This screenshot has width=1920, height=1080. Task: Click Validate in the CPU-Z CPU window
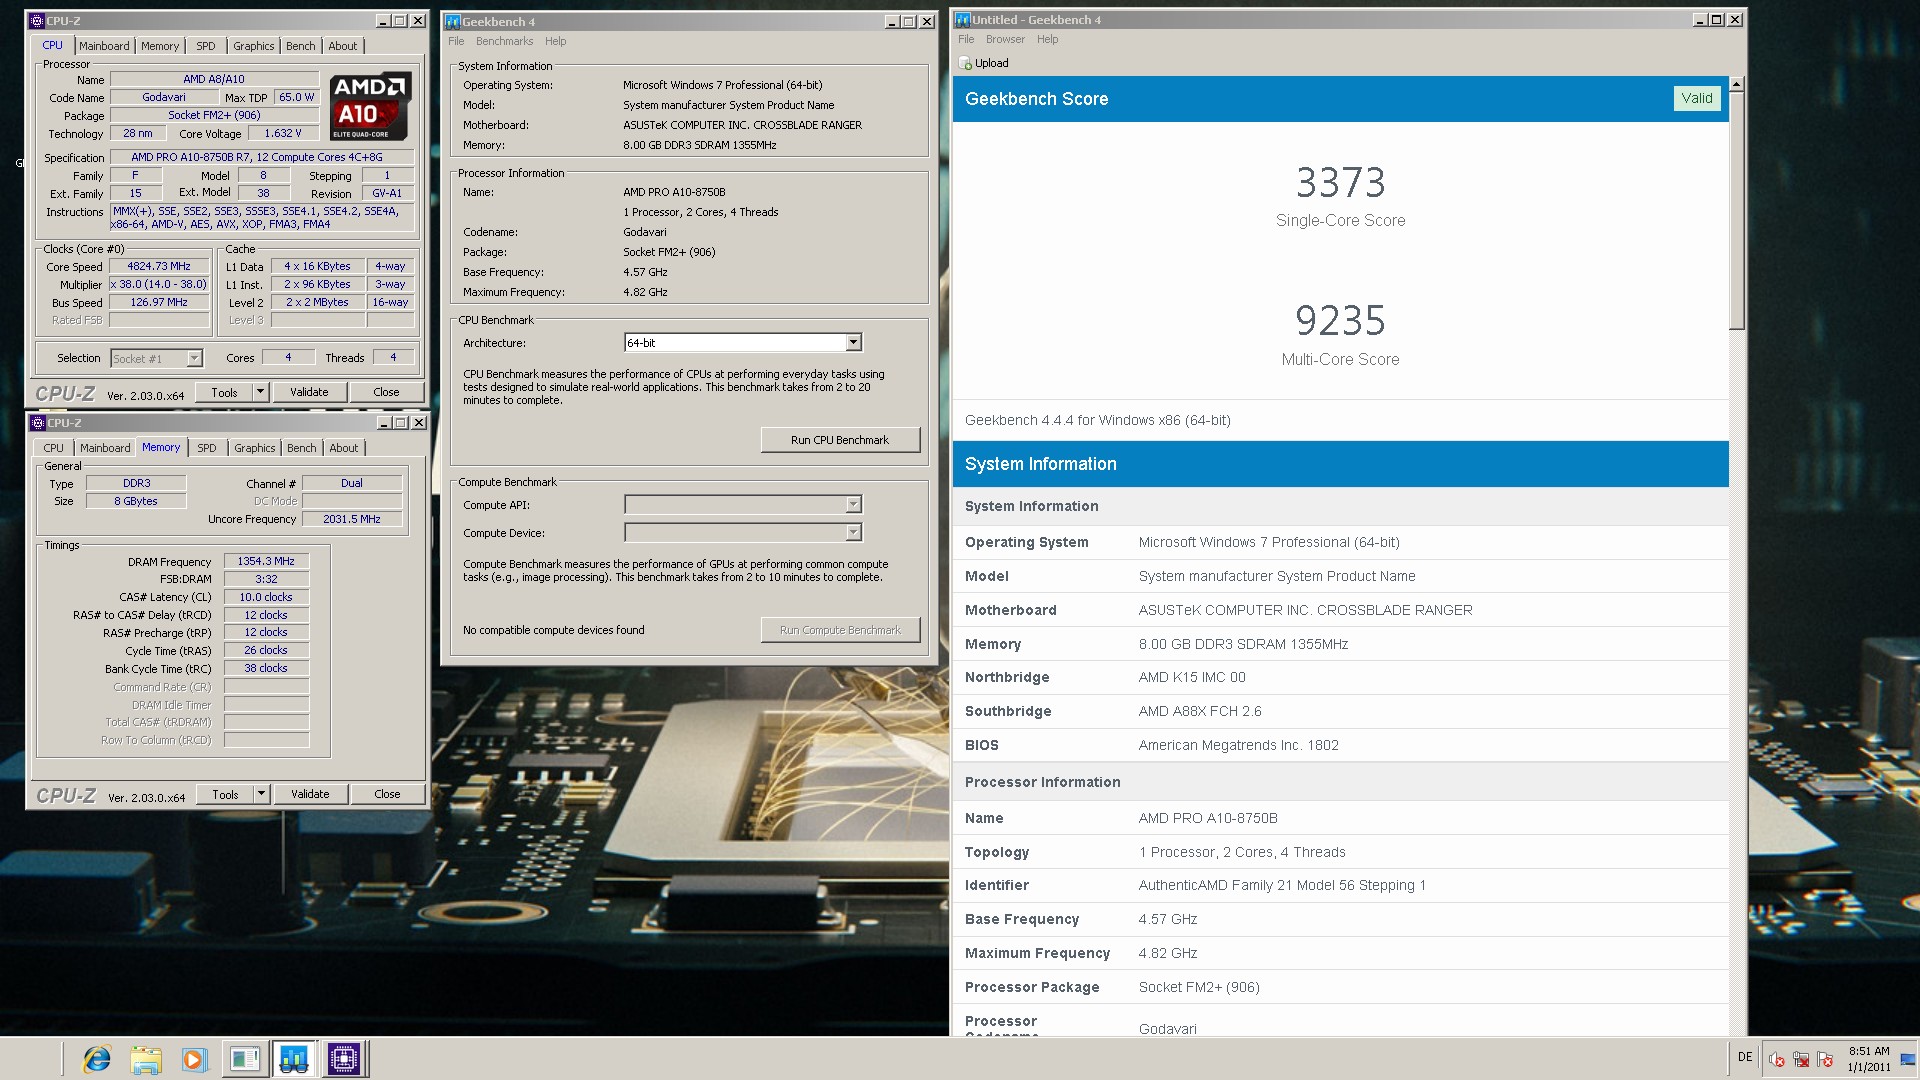pyautogui.click(x=309, y=392)
